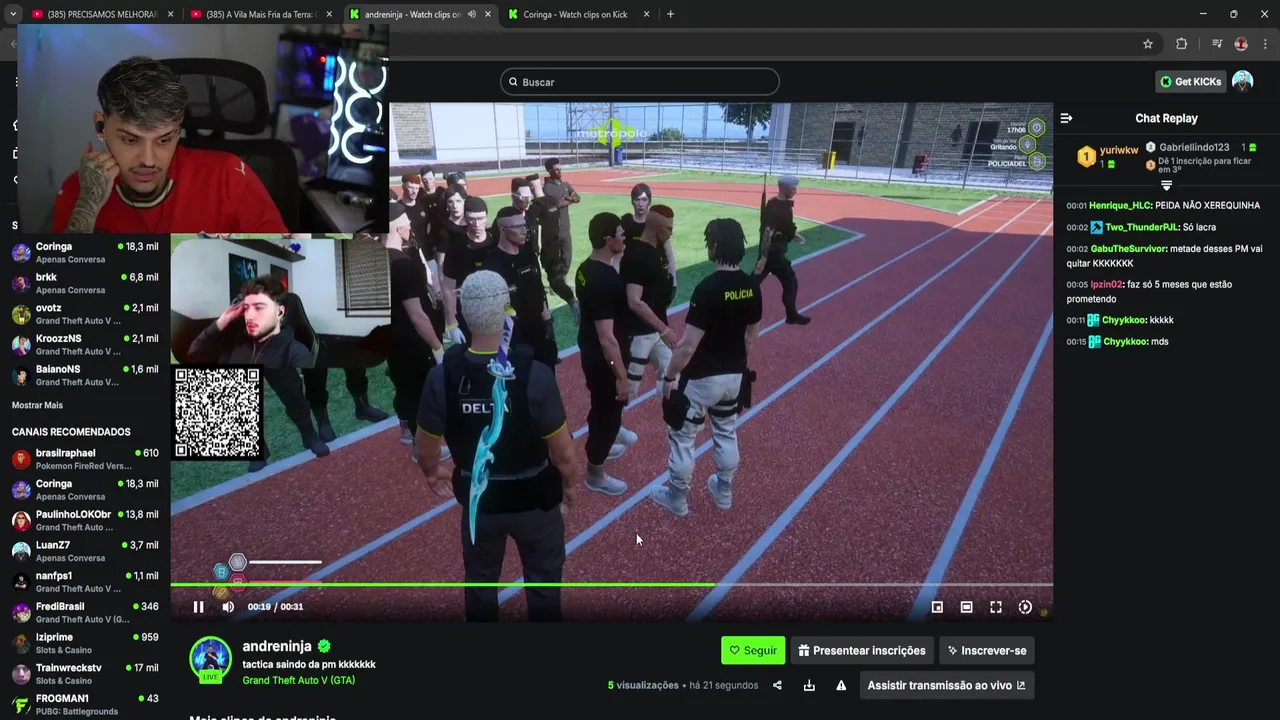
Task: Click Ipzin02 username in chat
Action: 1106,284
